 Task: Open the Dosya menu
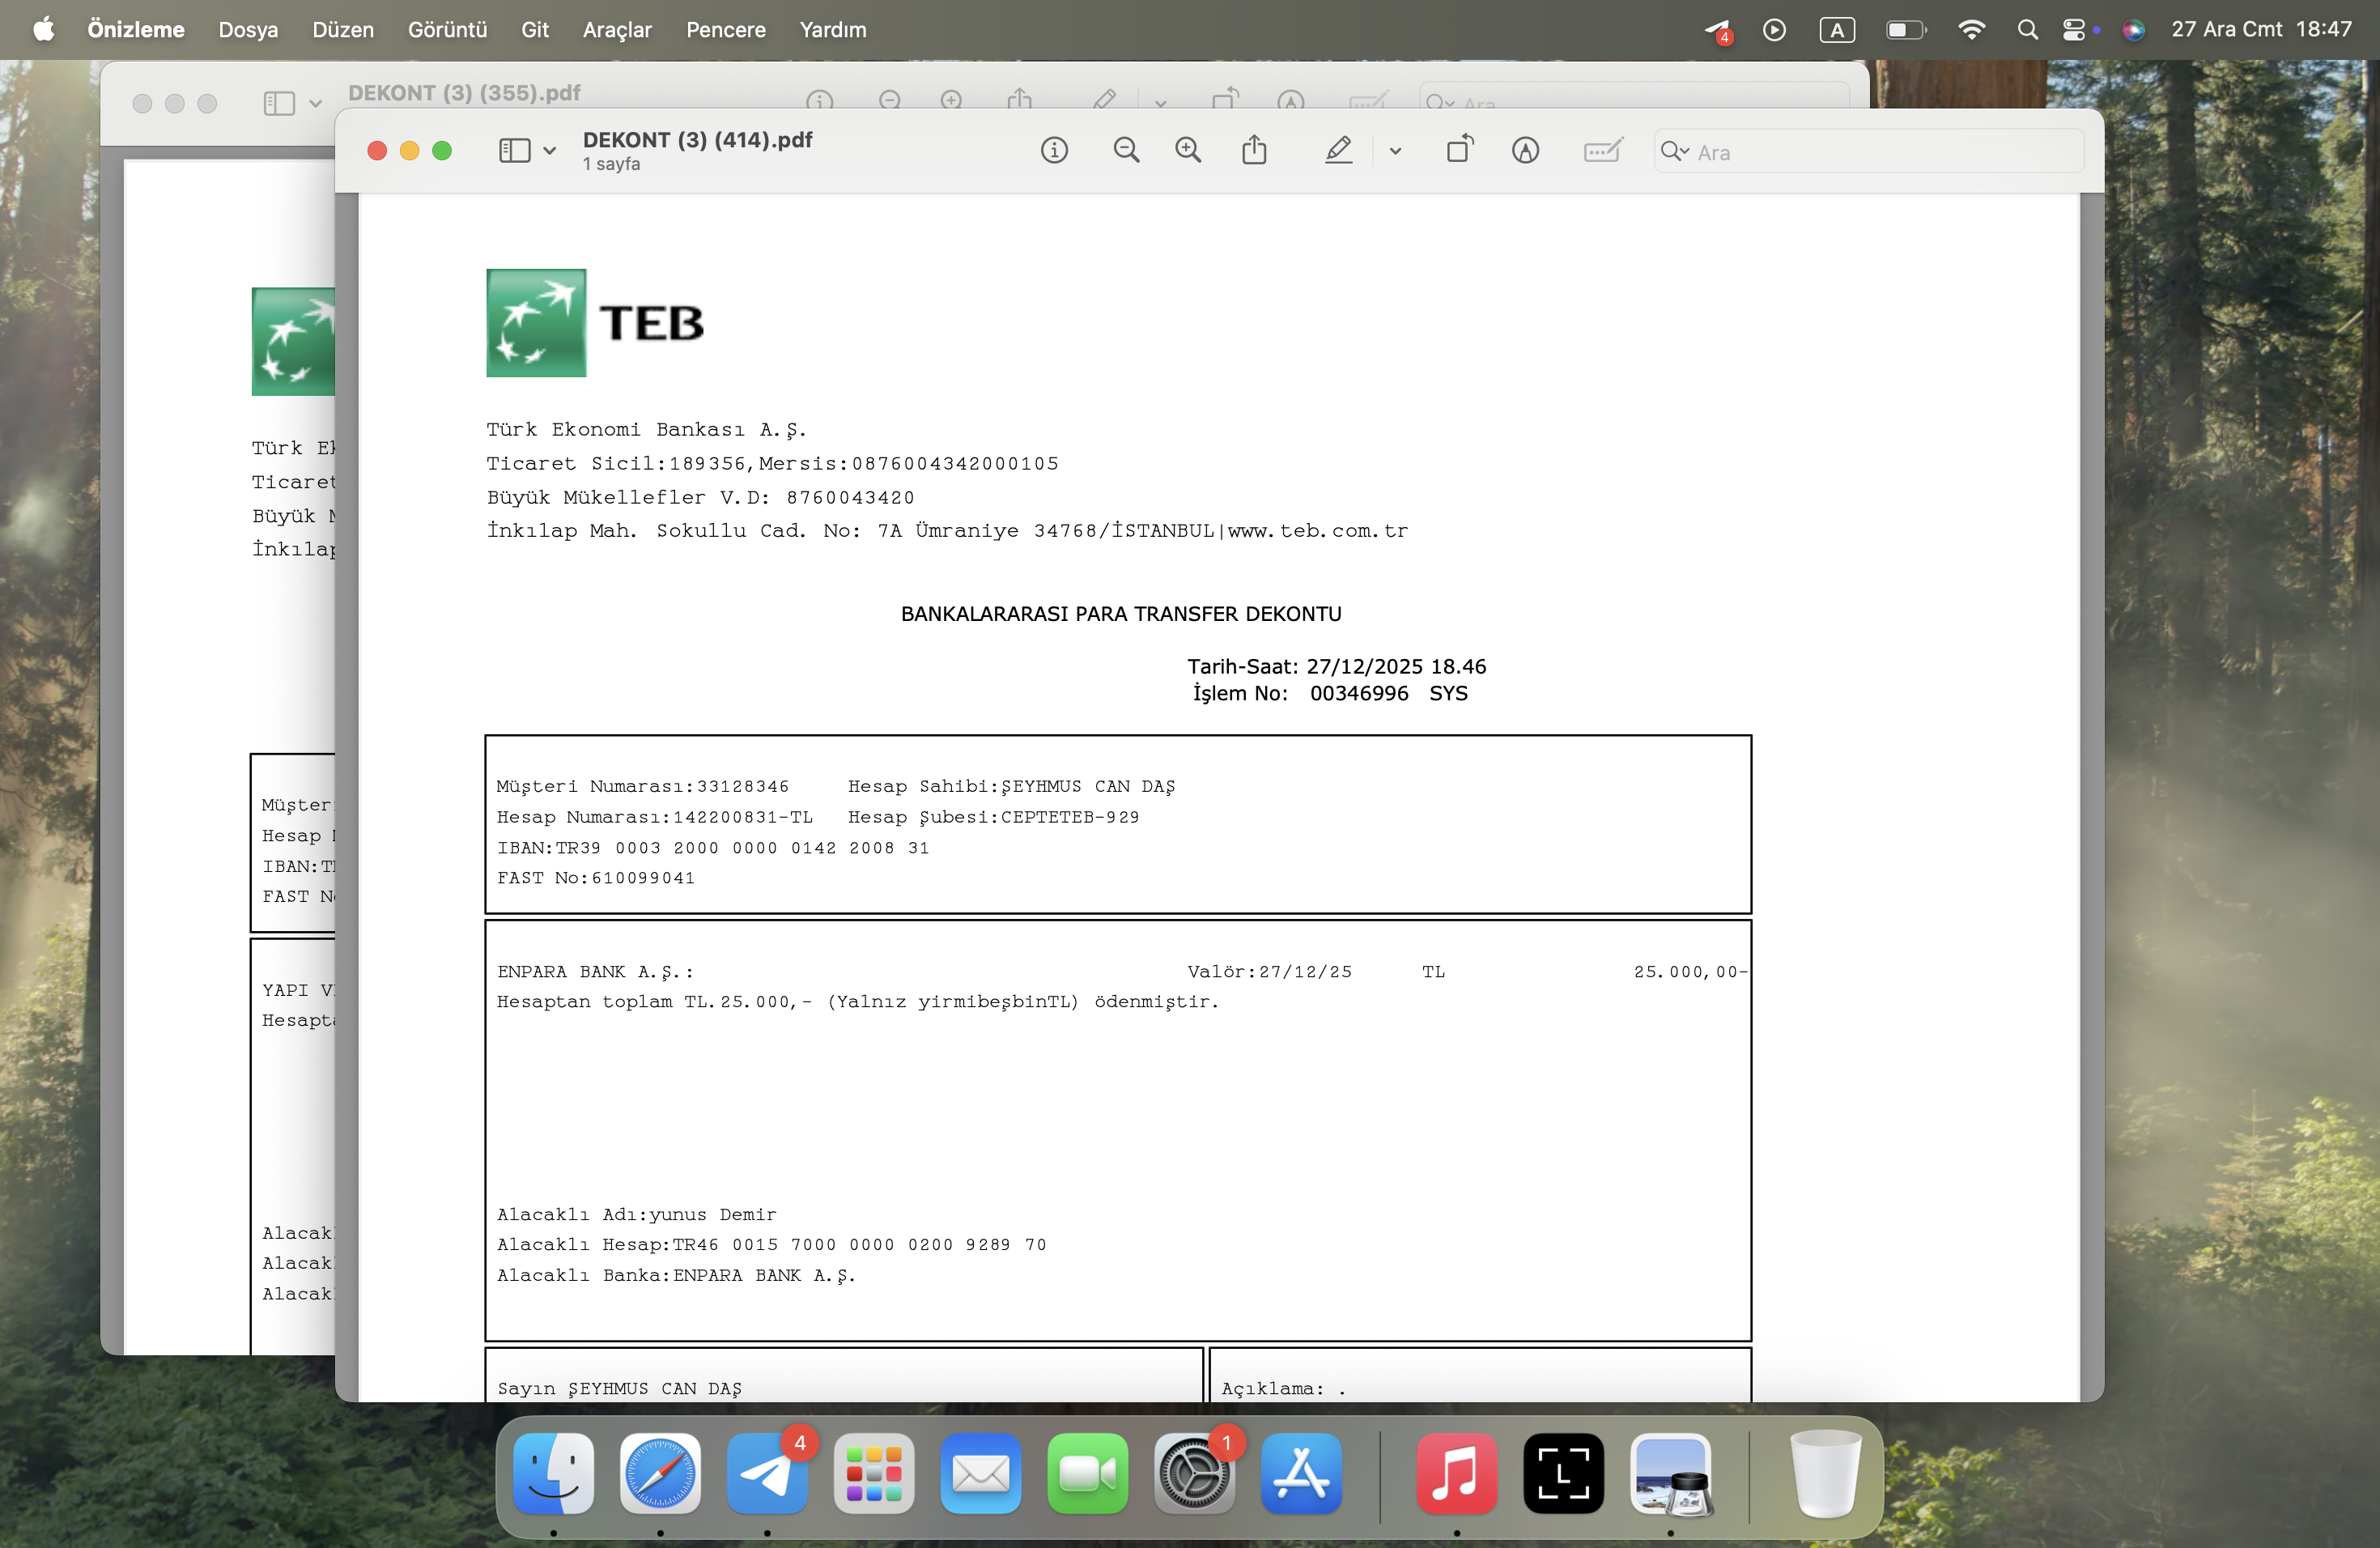click(x=248, y=30)
